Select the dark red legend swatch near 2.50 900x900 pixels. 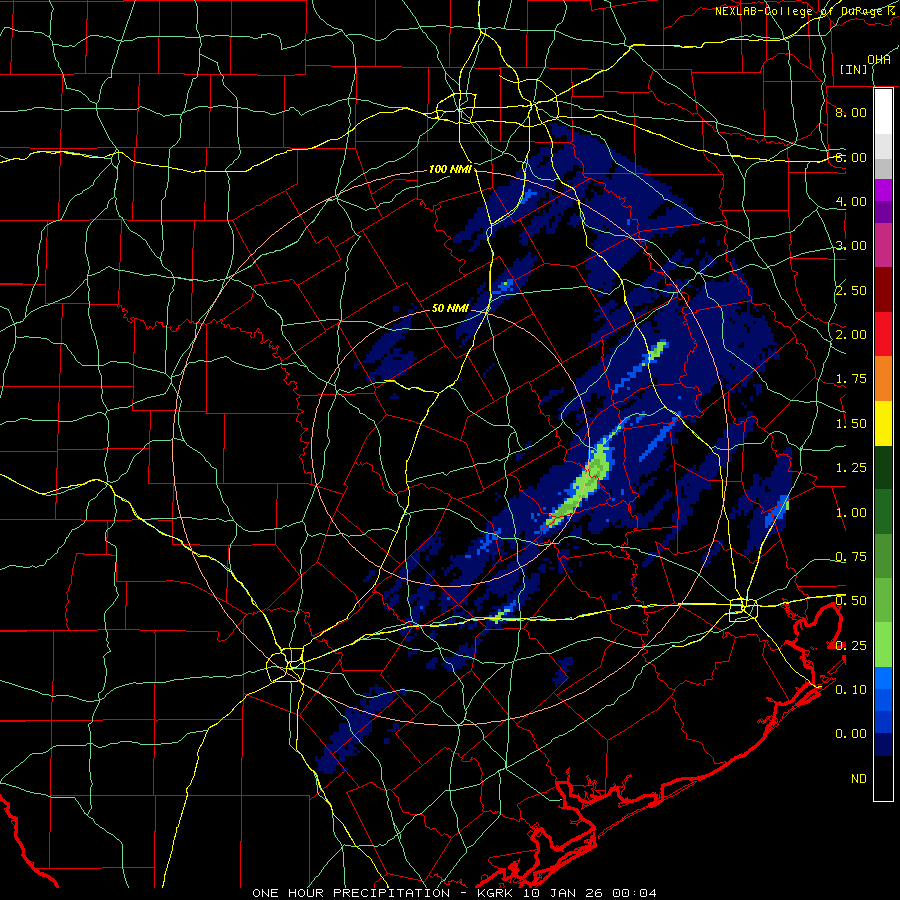[883, 290]
